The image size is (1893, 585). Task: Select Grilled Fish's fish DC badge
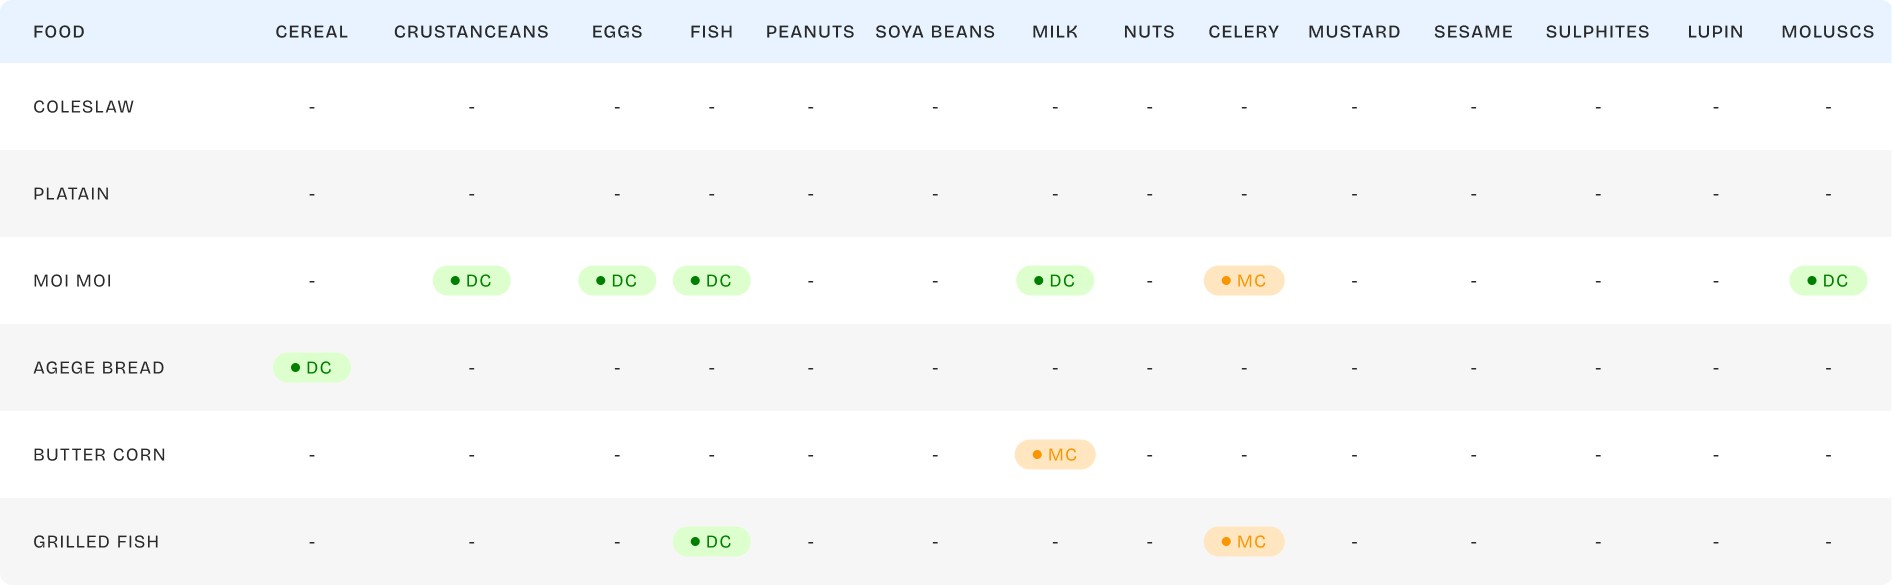coord(711,542)
